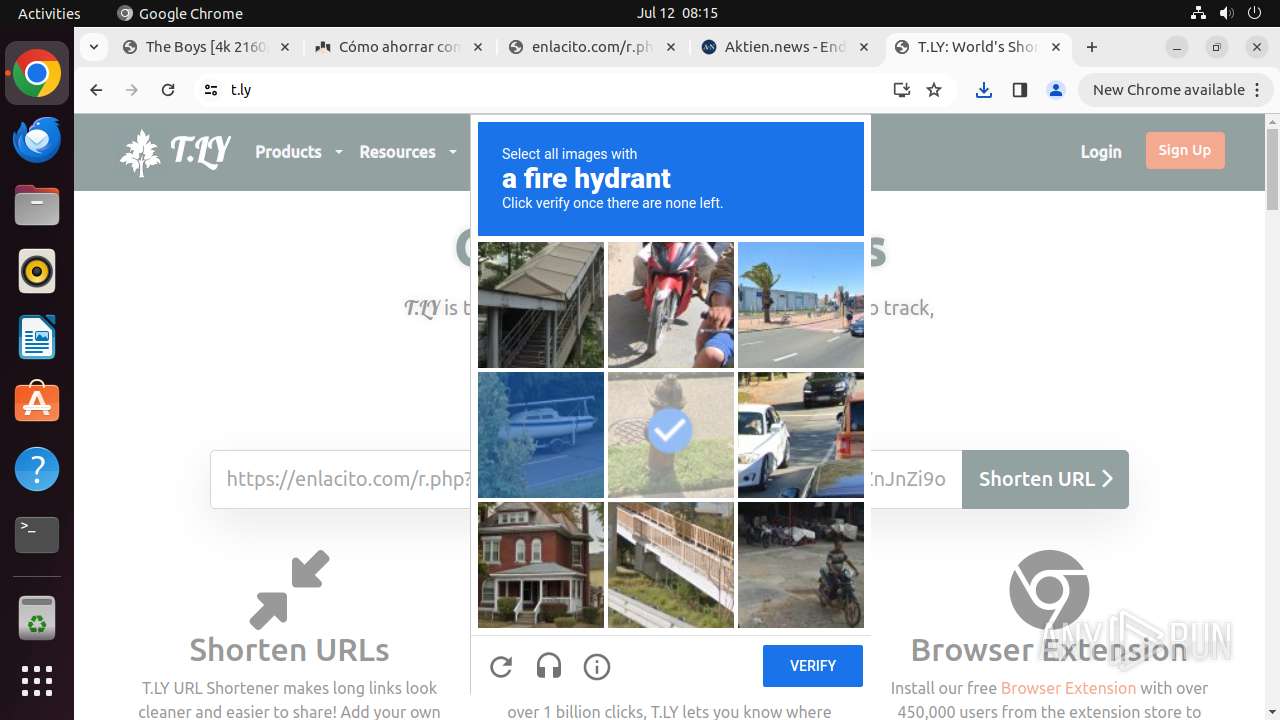Switch to Aktien.news tab
Screen dimensions: 1280x720
(x=784, y=47)
